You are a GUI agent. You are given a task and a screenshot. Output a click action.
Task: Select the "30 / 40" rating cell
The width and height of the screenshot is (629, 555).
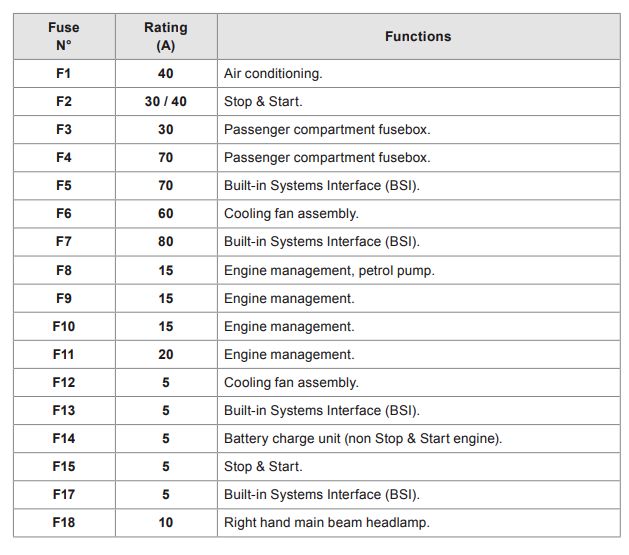(165, 101)
